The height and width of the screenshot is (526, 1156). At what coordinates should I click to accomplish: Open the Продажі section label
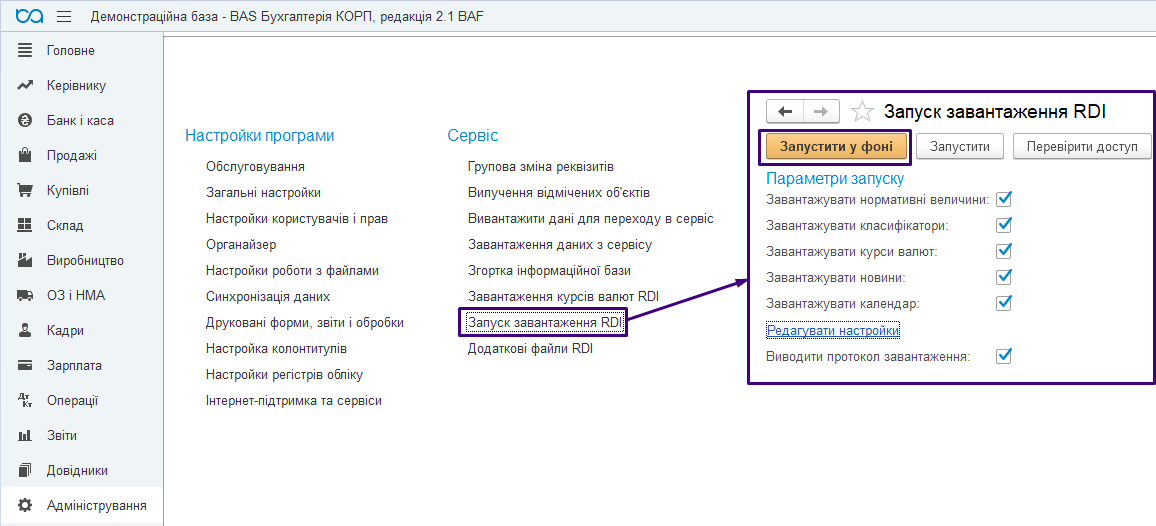72,156
